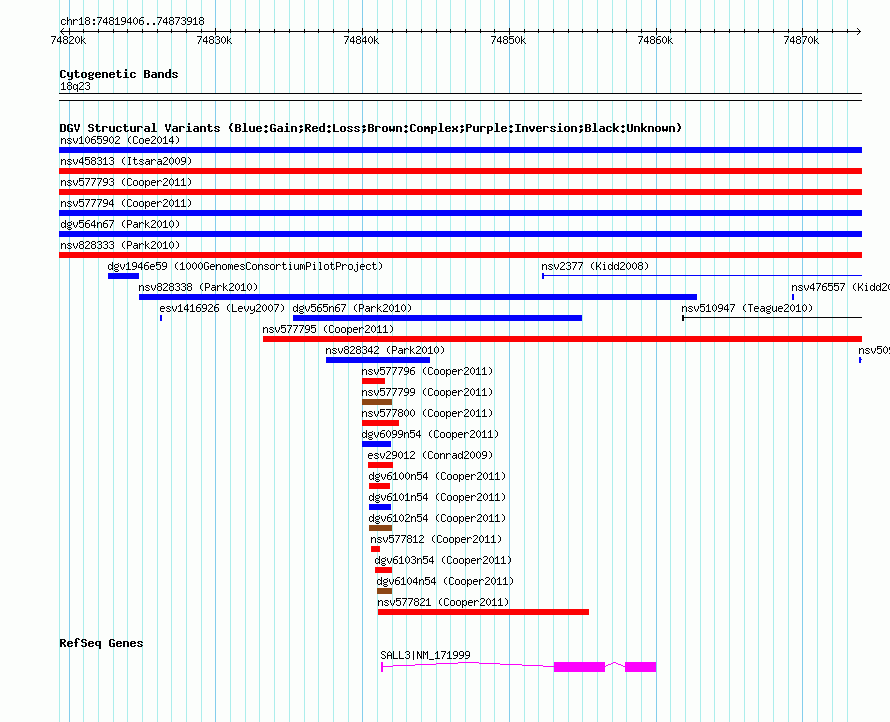This screenshot has height=722, width=890.
Task: Click the nsv577795 (Cooper2011) red loss bar
Action: [562, 339]
